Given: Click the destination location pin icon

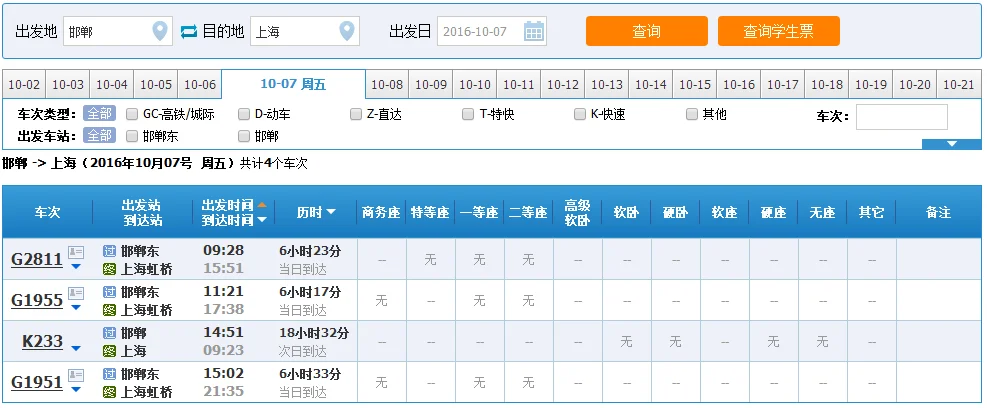Looking at the screenshot, I should pyautogui.click(x=347, y=31).
